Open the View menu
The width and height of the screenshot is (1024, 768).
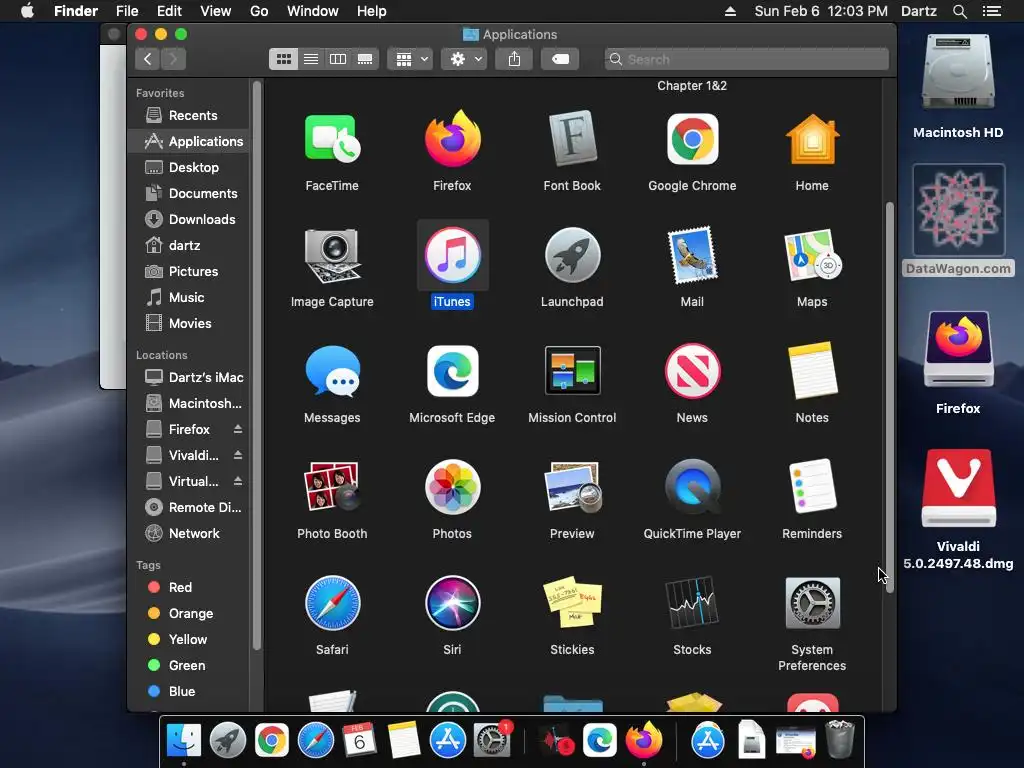pyautogui.click(x=216, y=11)
